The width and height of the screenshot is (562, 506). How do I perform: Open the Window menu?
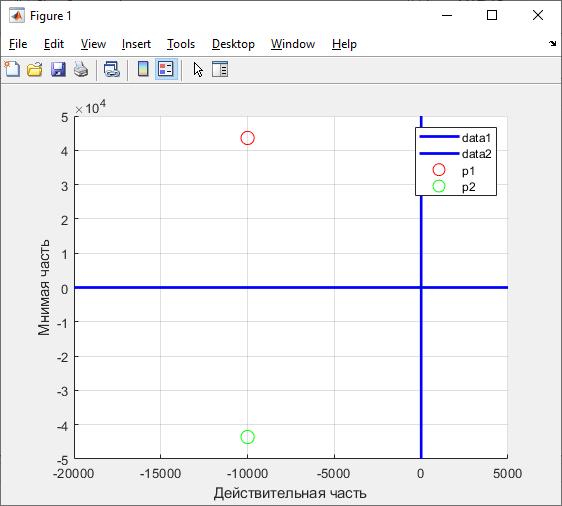click(293, 44)
